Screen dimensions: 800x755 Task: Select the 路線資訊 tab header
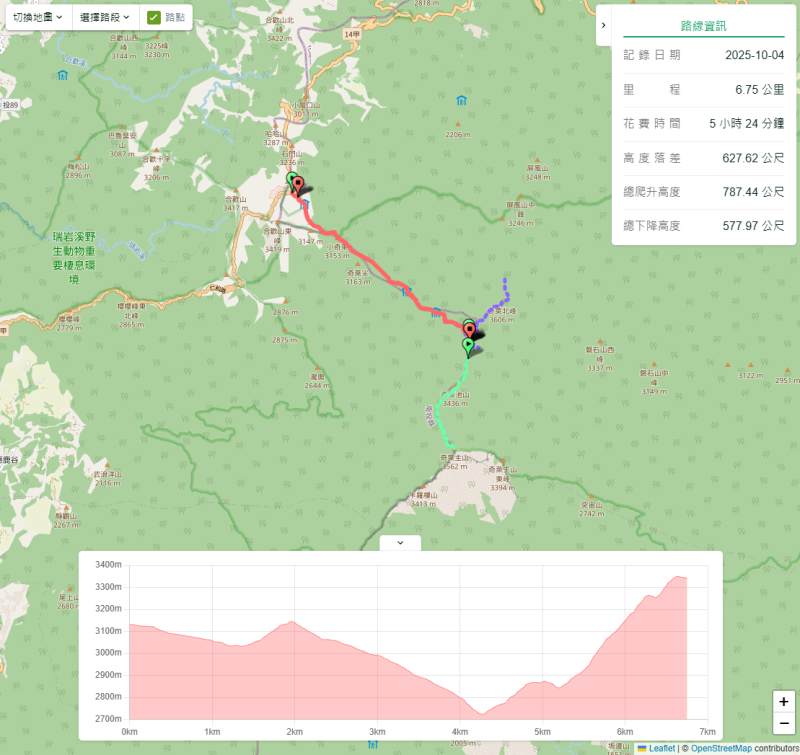[x=703, y=27]
